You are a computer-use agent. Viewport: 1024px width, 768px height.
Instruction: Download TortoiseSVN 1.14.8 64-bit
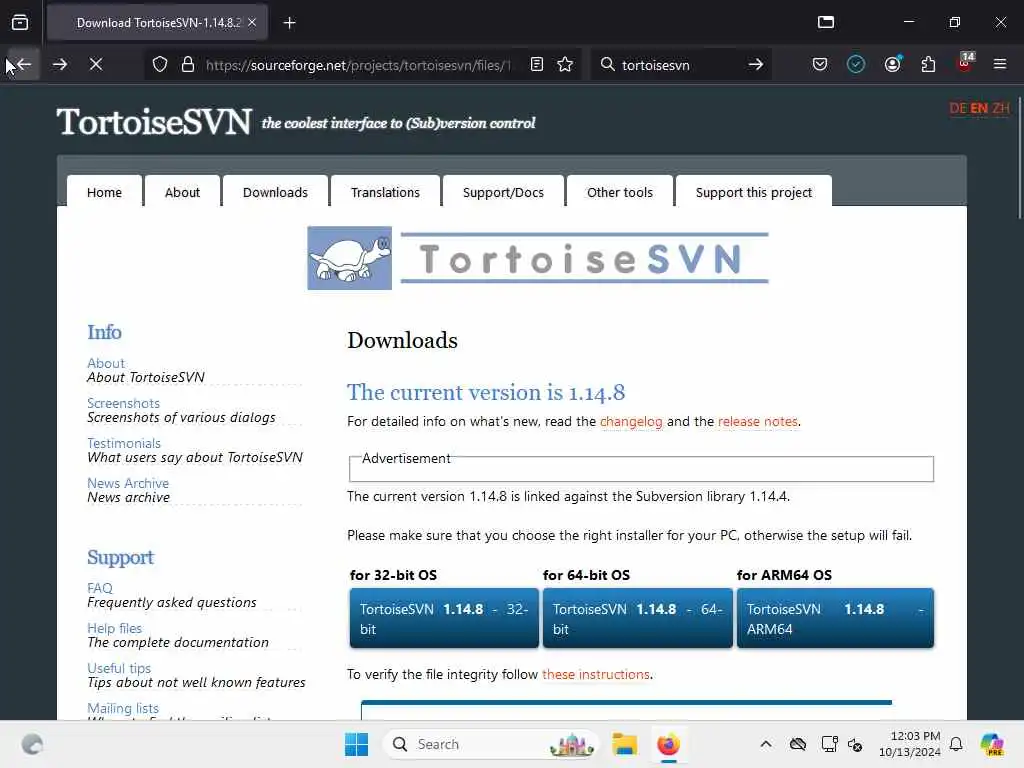pyautogui.click(x=637, y=618)
